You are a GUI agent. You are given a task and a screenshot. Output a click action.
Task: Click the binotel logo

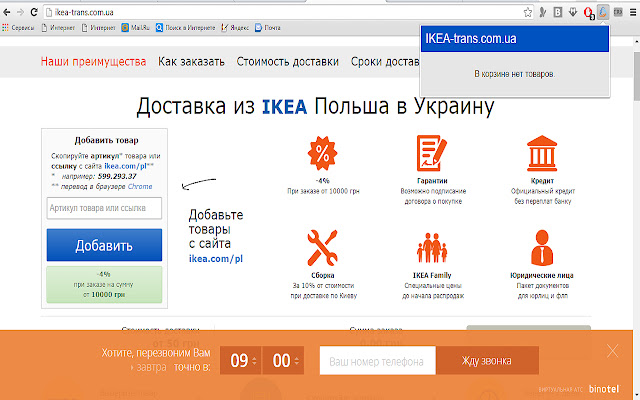click(x=604, y=389)
